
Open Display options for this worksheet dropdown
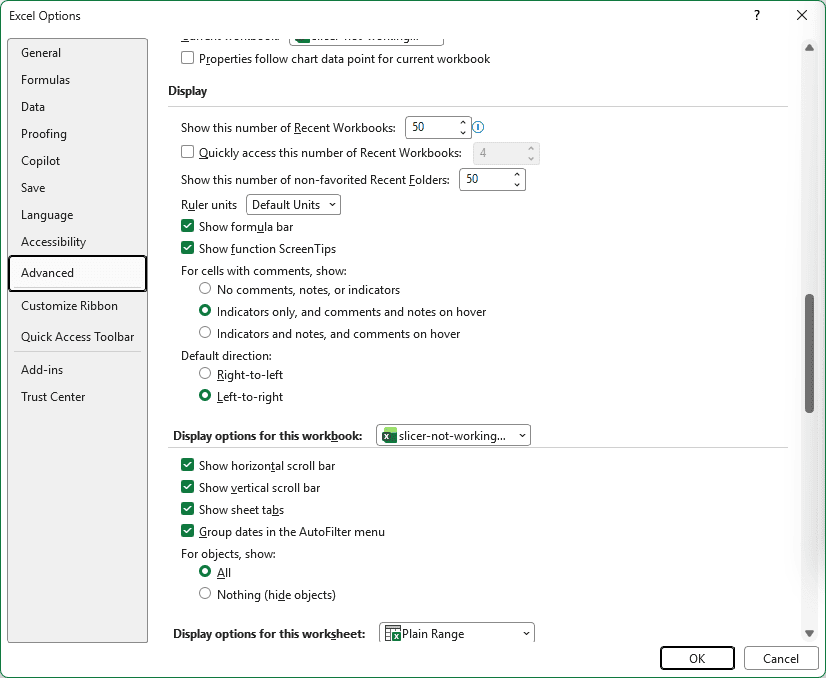457,633
